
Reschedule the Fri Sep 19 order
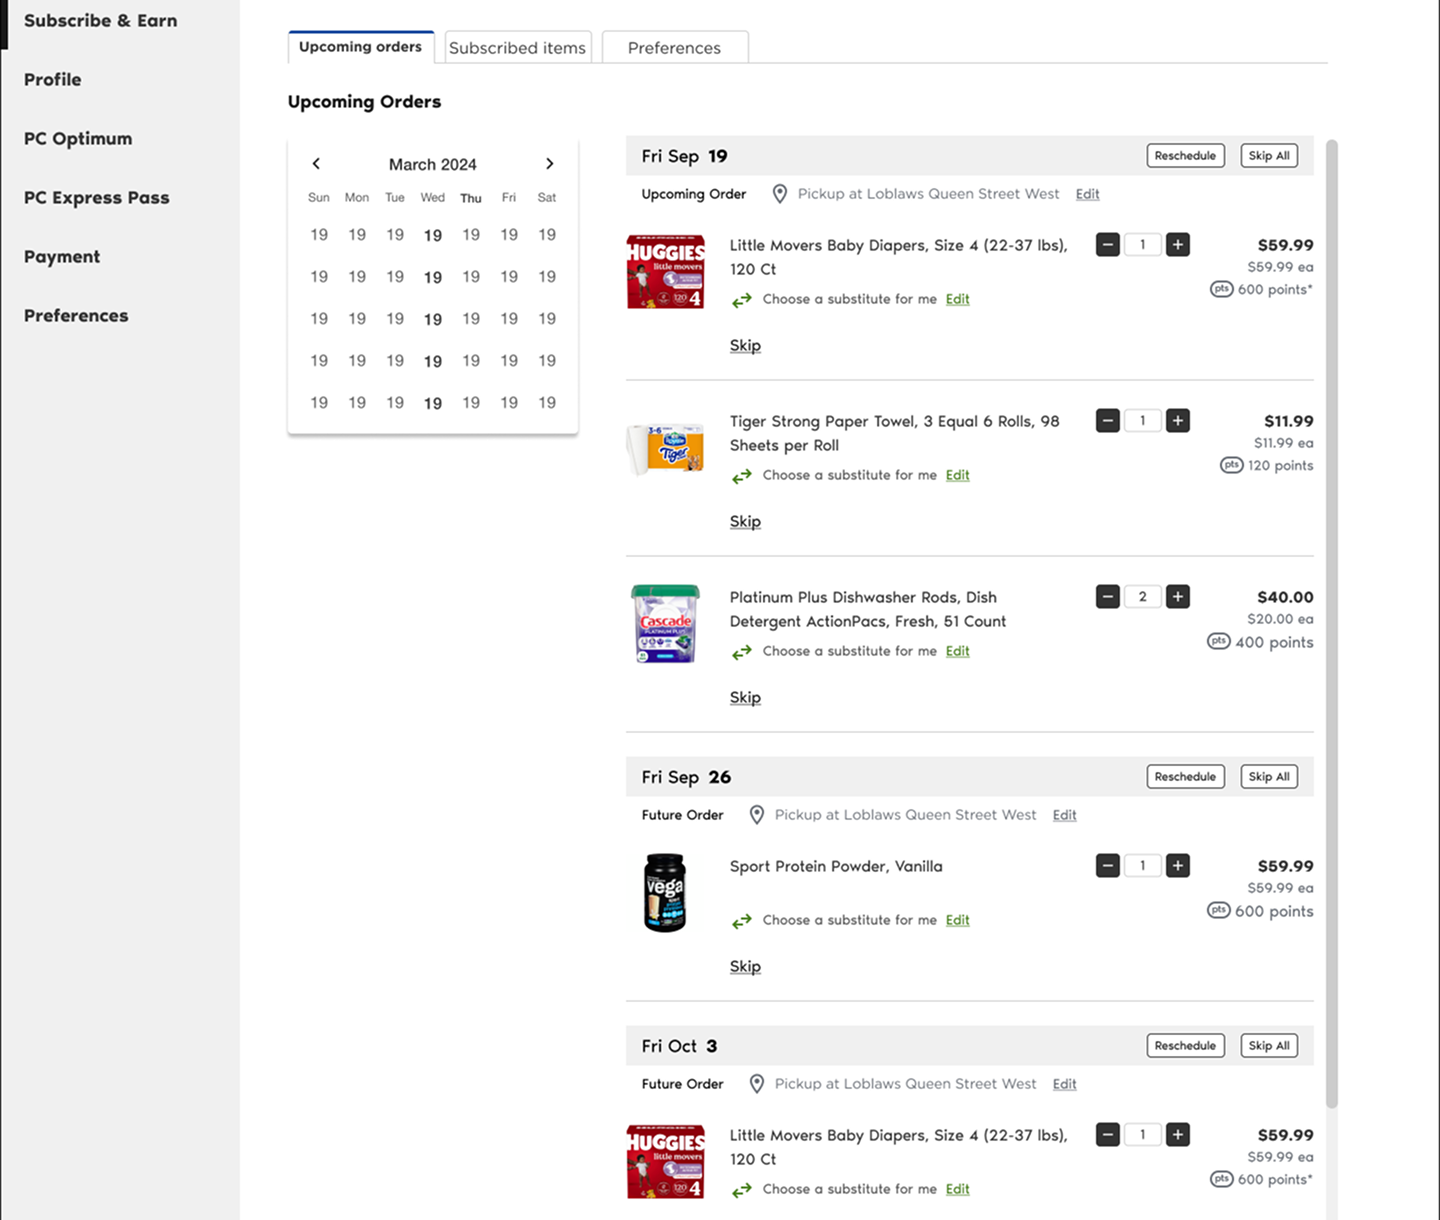pos(1185,156)
